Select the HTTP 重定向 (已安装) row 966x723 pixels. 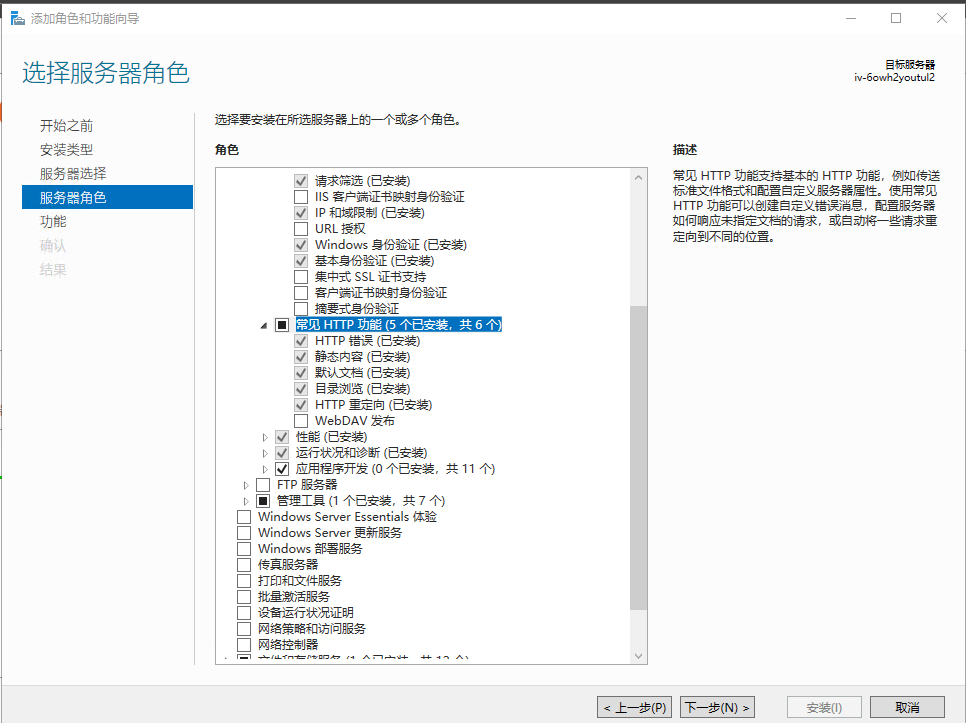click(x=373, y=405)
